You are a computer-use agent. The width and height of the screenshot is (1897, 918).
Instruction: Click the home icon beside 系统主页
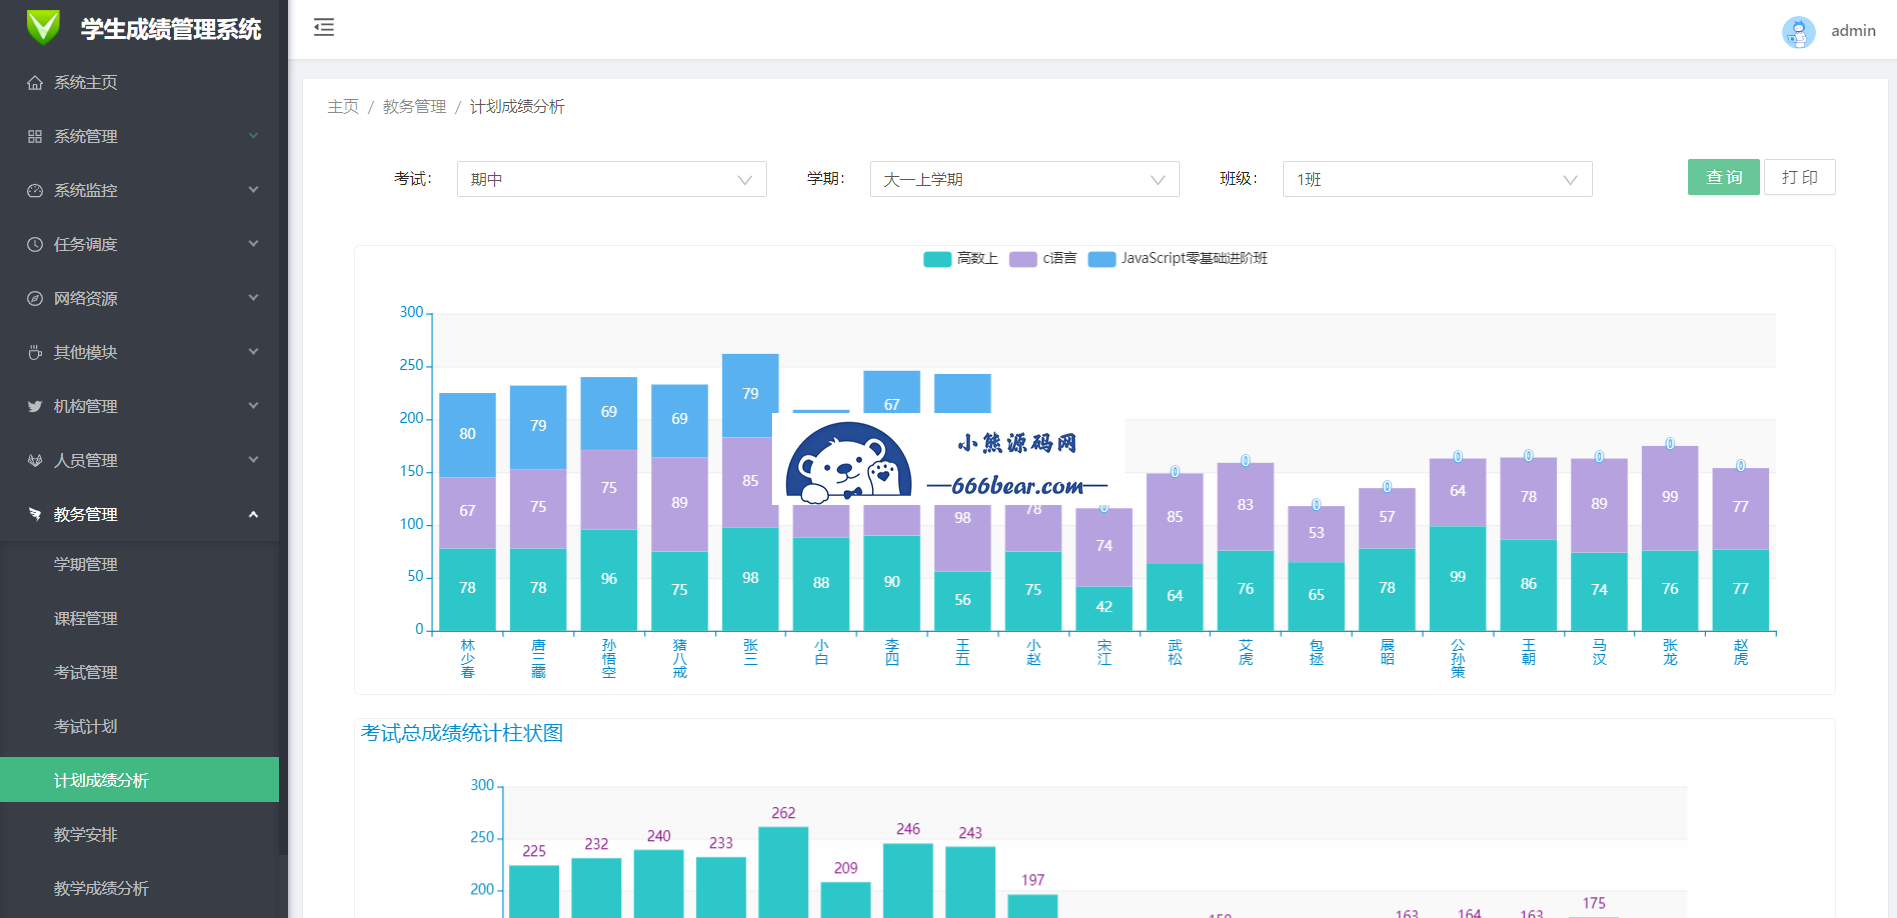(x=35, y=83)
